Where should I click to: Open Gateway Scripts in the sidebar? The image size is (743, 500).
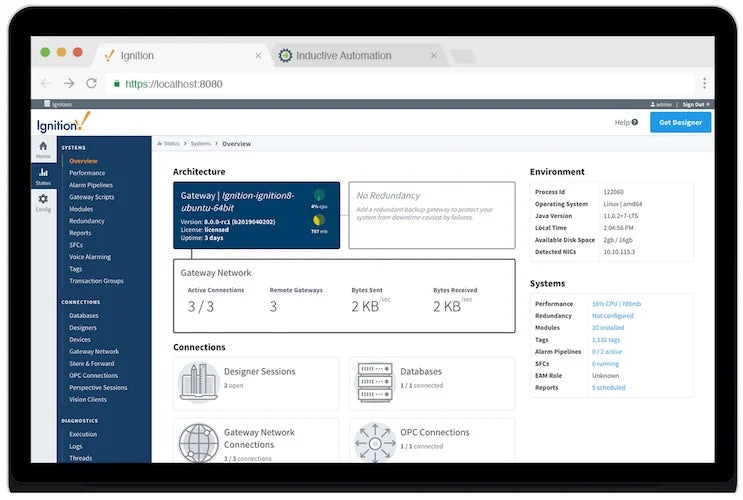click(91, 197)
